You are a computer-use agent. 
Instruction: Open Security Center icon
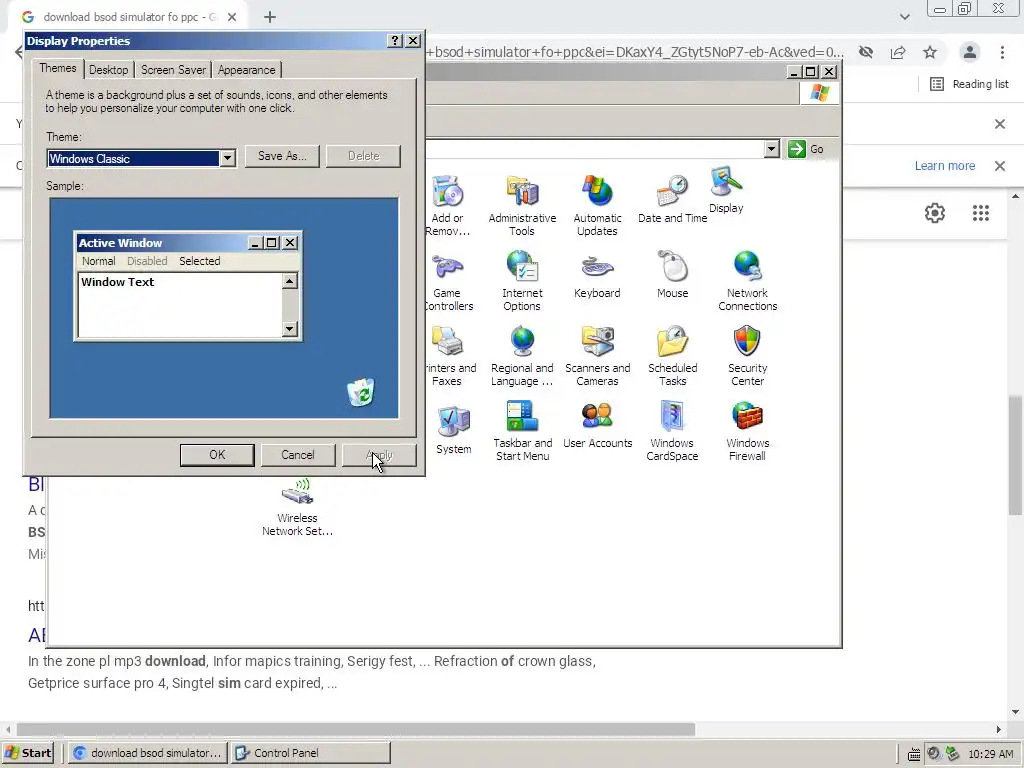tap(747, 356)
